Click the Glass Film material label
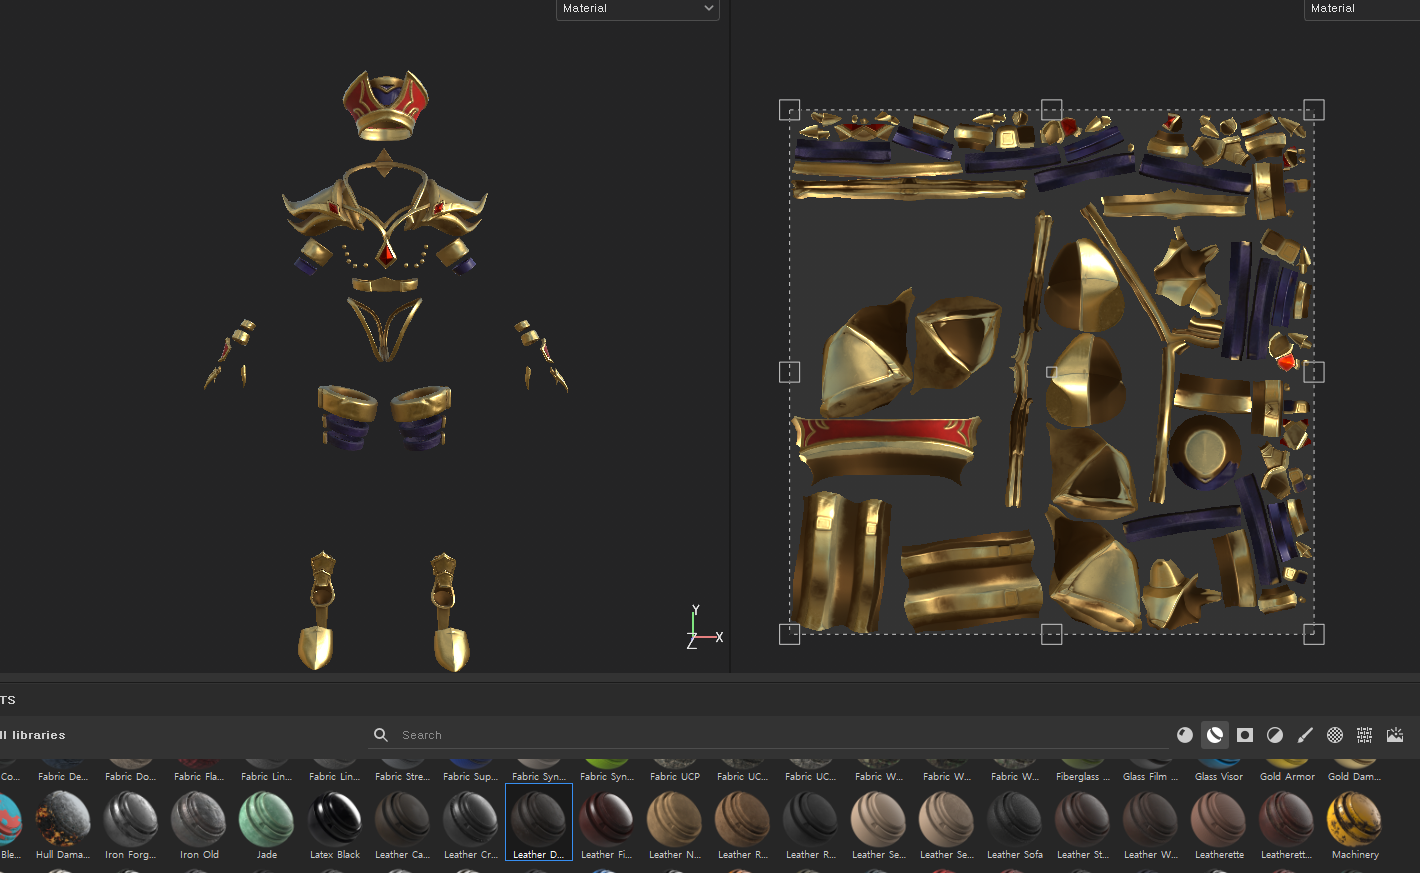 click(x=1151, y=777)
